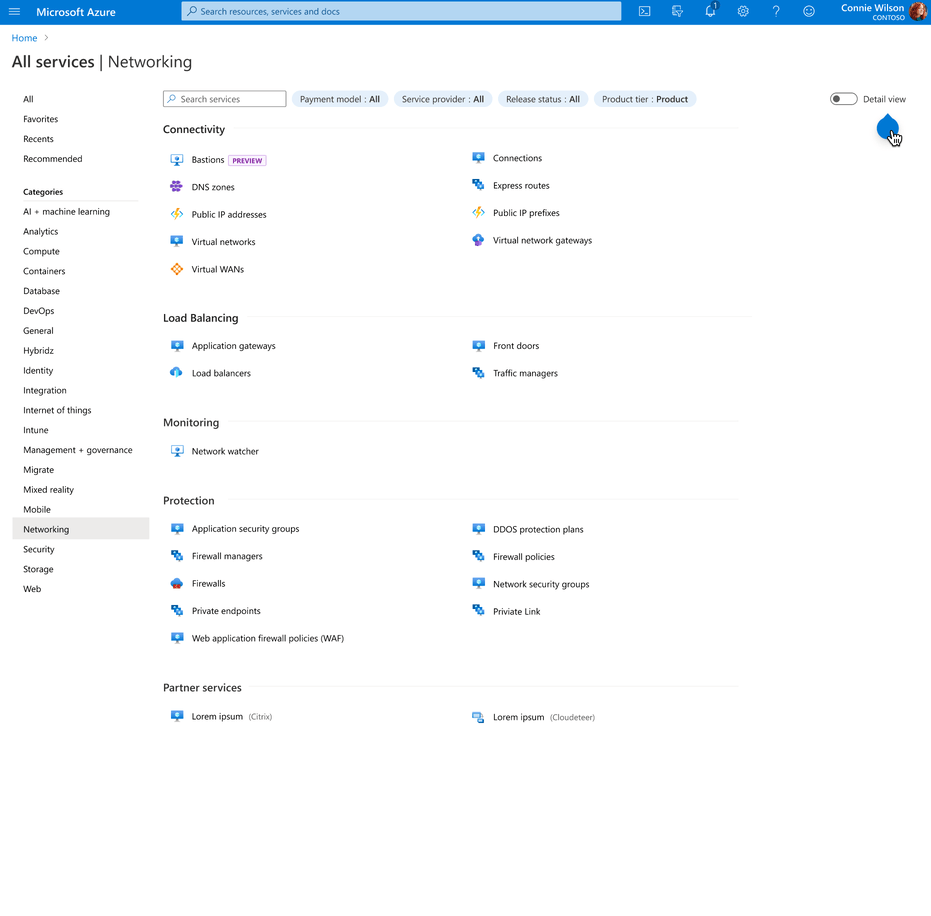The width and height of the screenshot is (931, 916).
Task: Open the notifications bell icon
Action: pyautogui.click(x=710, y=12)
